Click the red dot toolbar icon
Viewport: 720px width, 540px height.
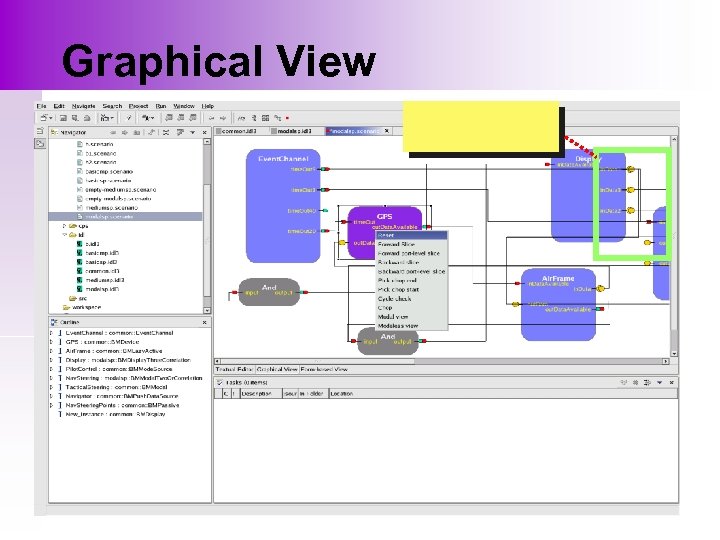287,118
